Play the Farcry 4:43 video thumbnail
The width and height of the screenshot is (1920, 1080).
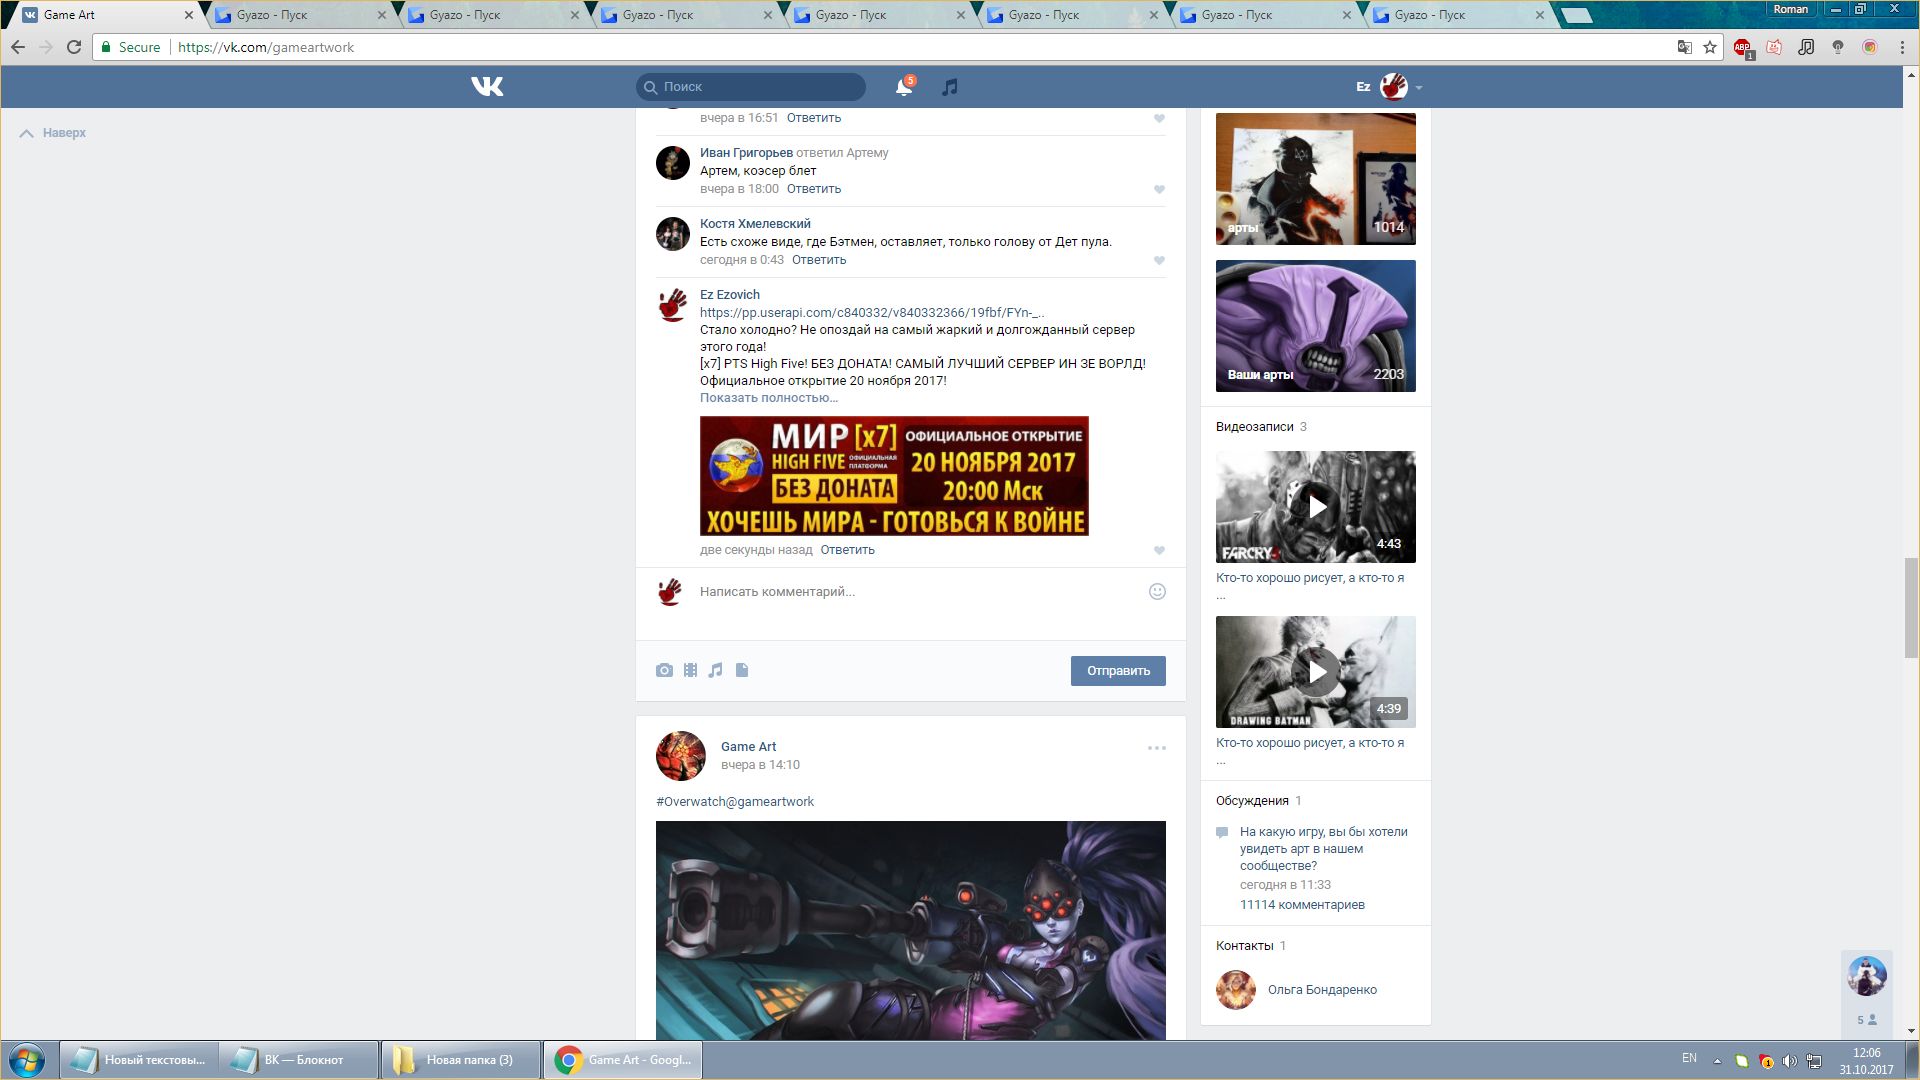(1315, 506)
